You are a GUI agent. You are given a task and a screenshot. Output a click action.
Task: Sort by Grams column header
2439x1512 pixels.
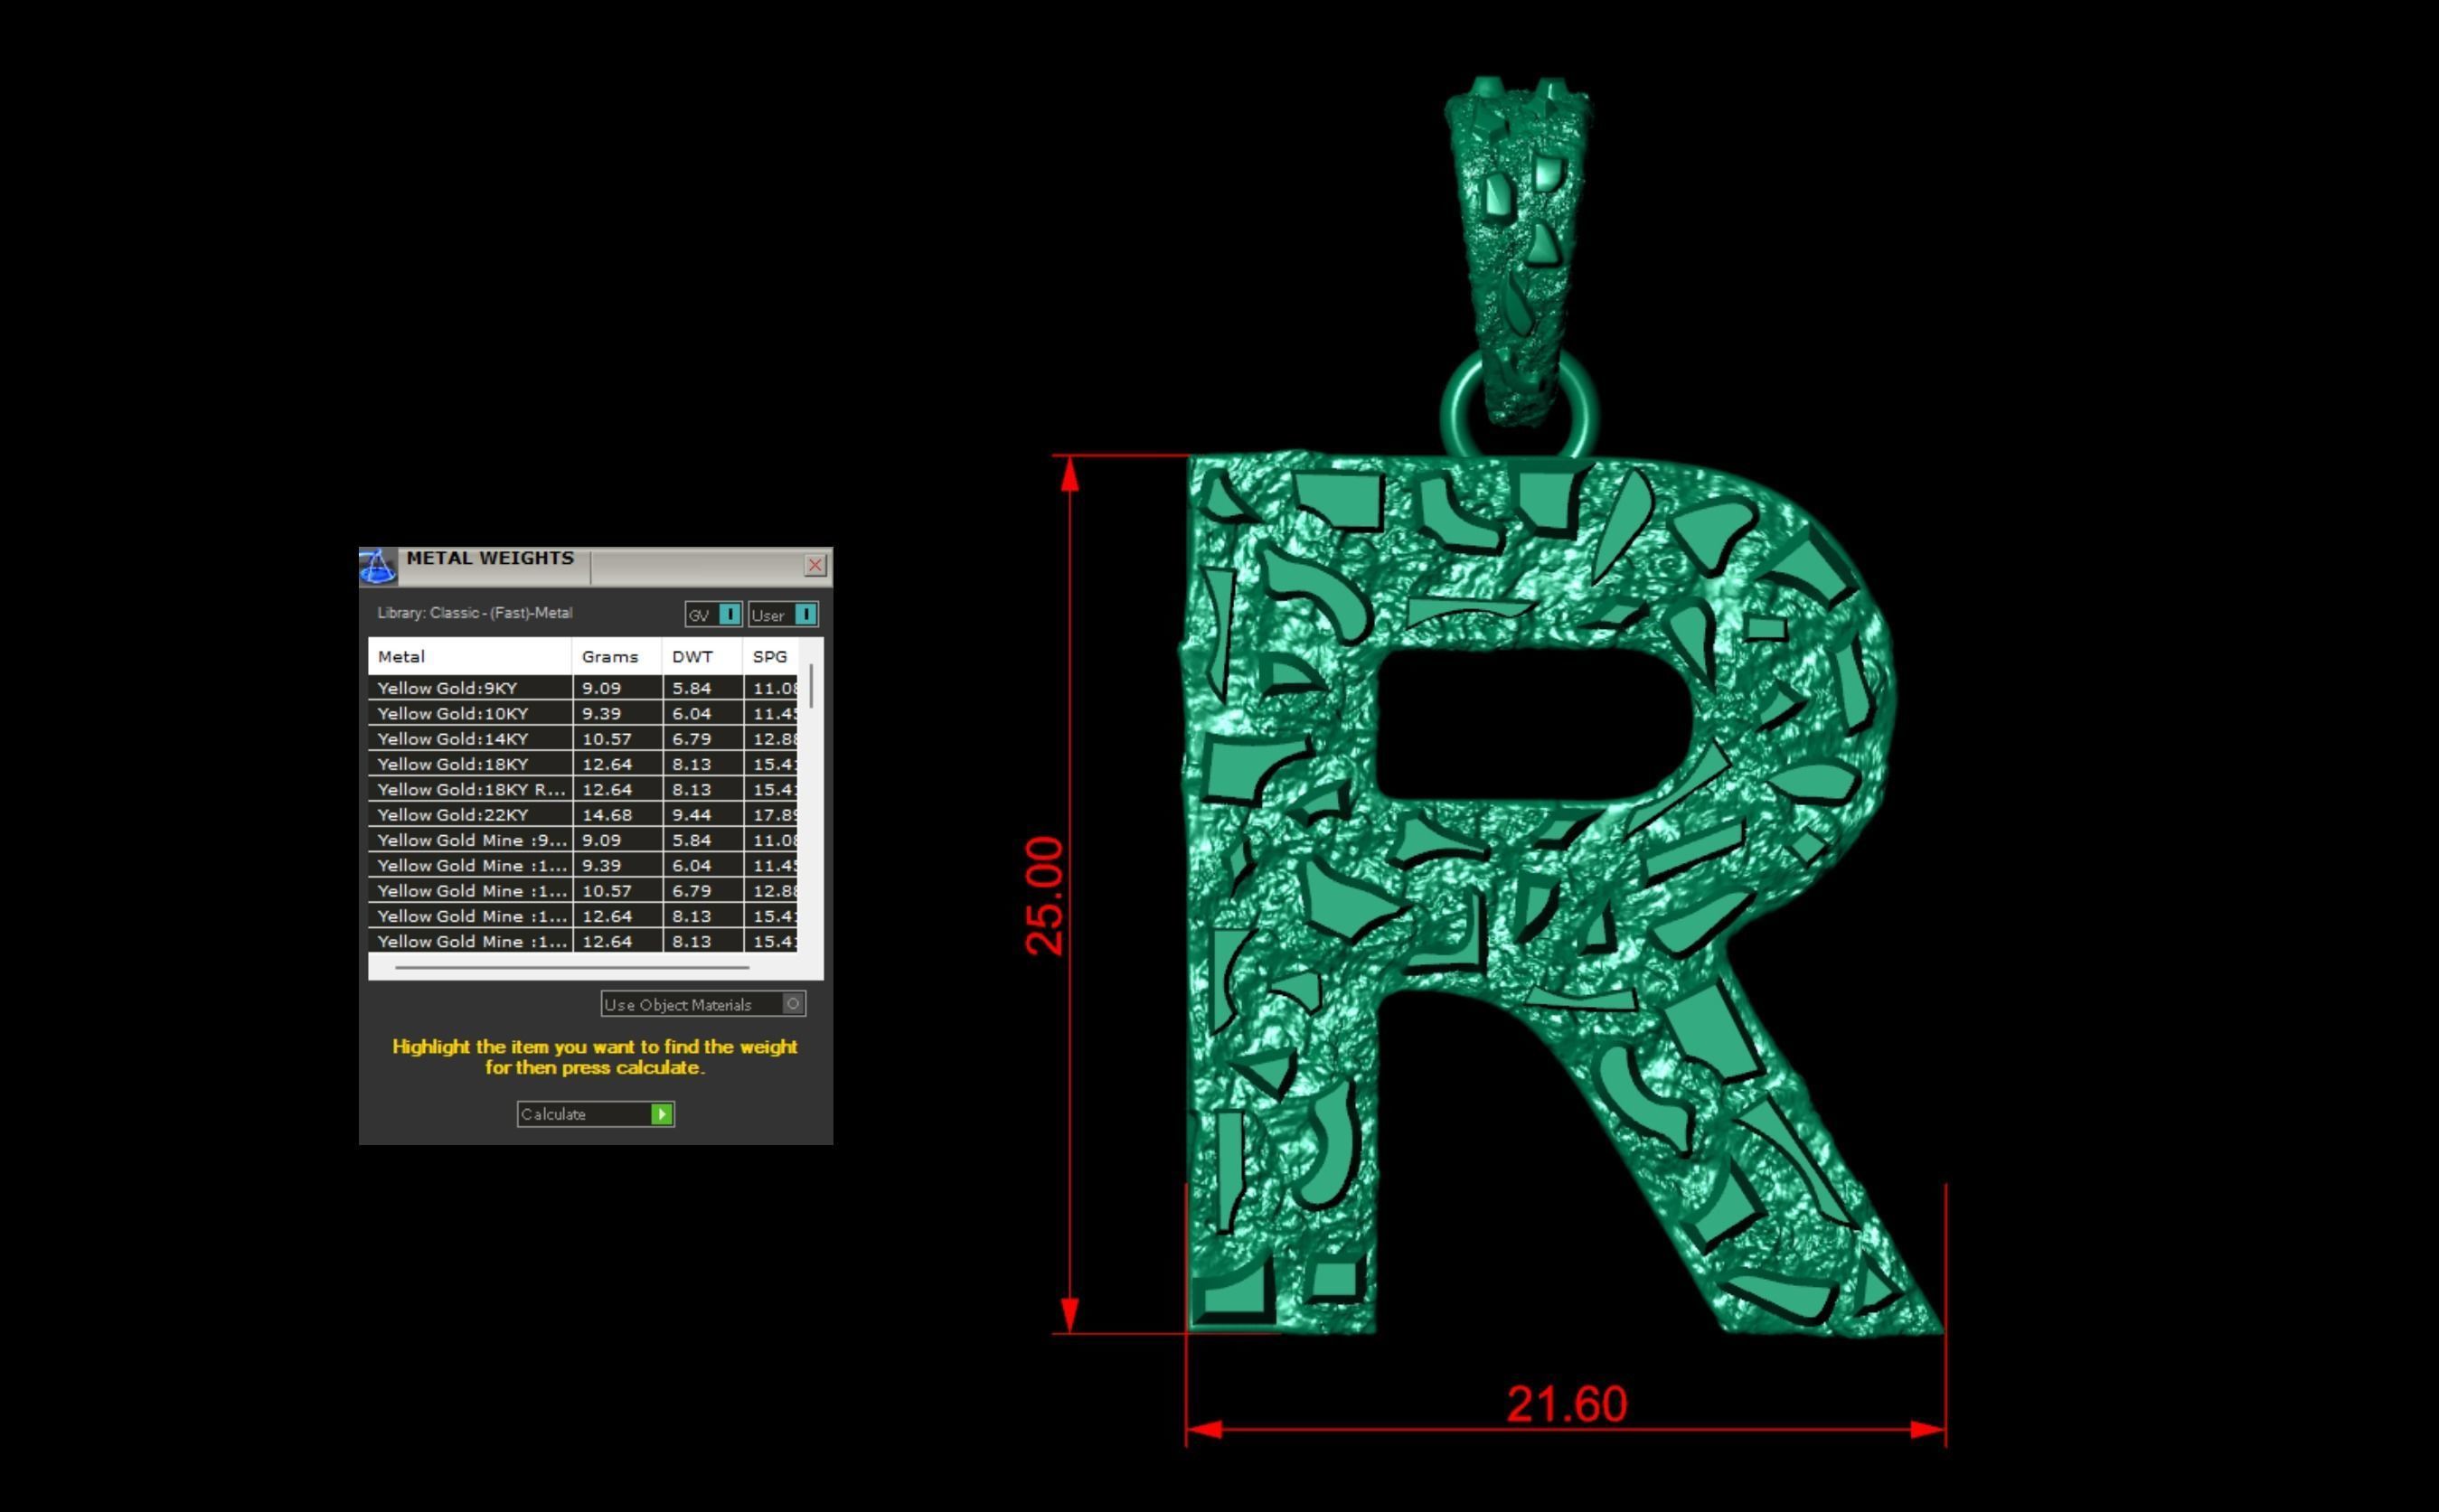(x=617, y=657)
